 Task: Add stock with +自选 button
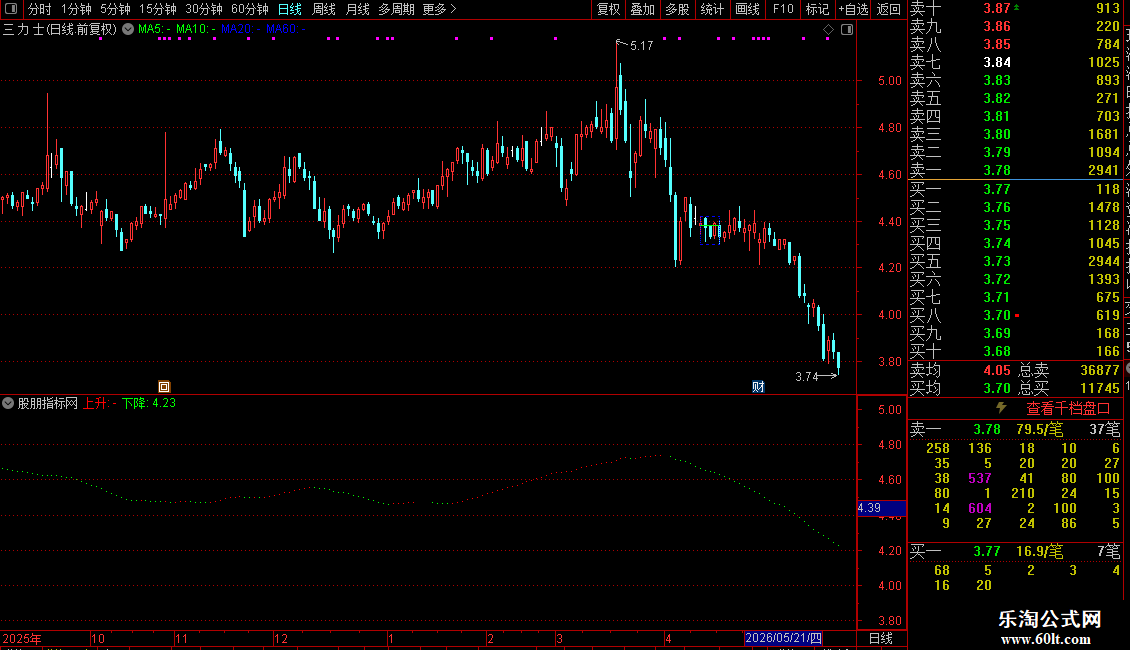click(x=854, y=9)
